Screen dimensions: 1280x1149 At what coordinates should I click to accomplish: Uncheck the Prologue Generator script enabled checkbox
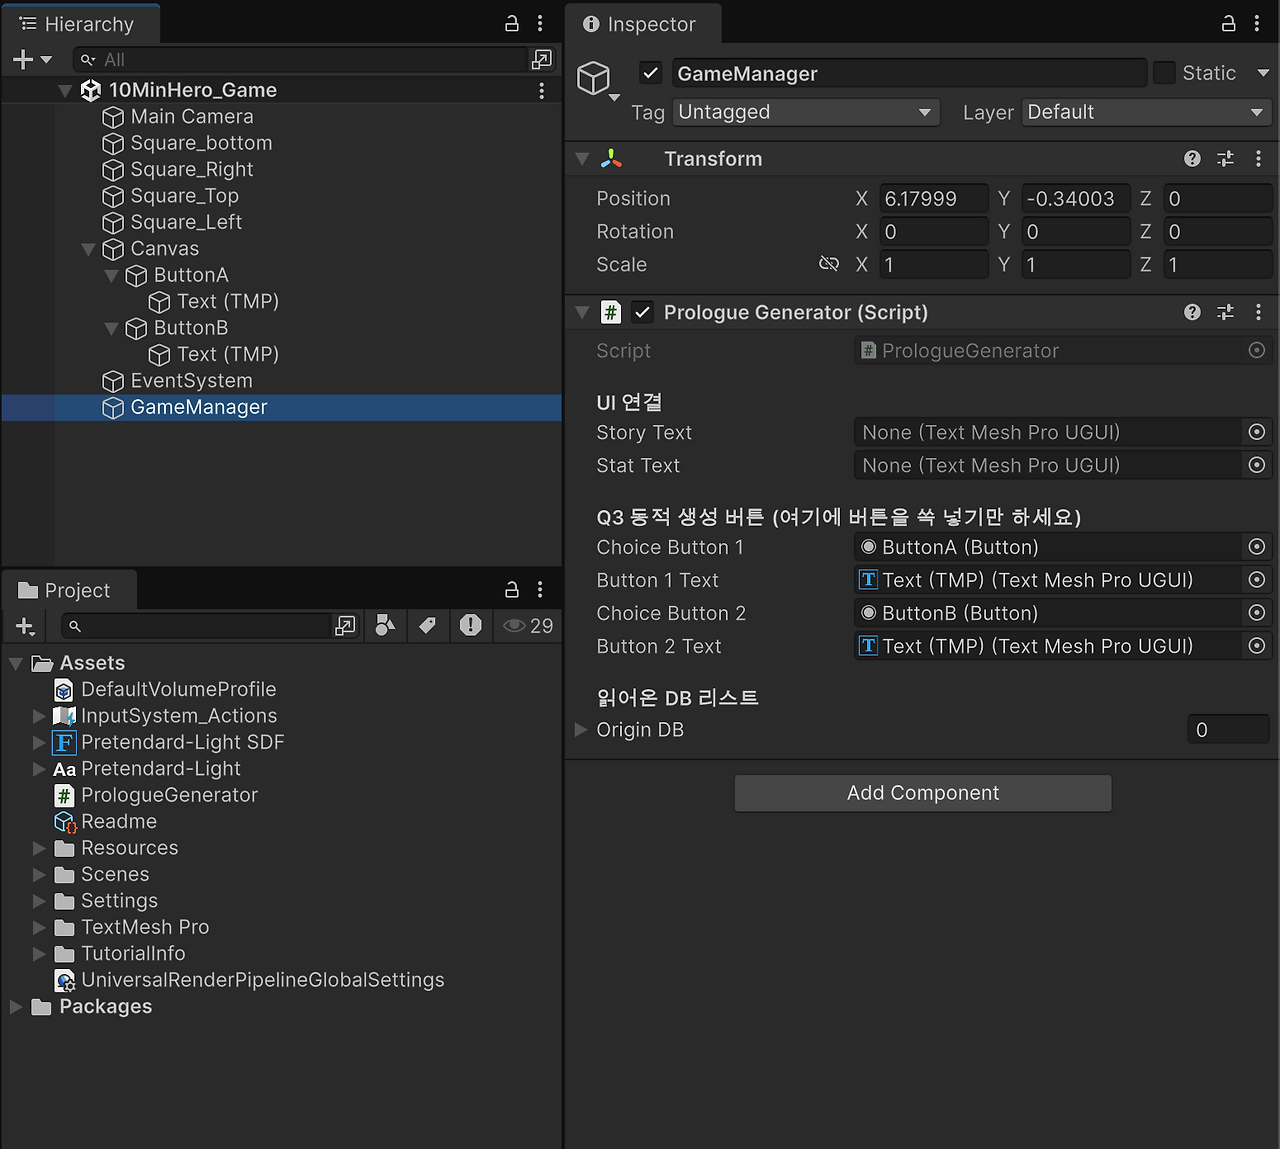click(x=641, y=312)
